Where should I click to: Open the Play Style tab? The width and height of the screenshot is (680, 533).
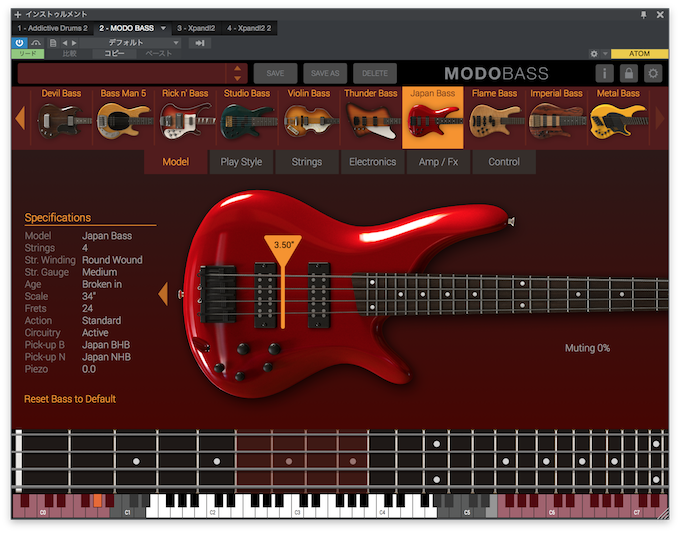pos(241,162)
